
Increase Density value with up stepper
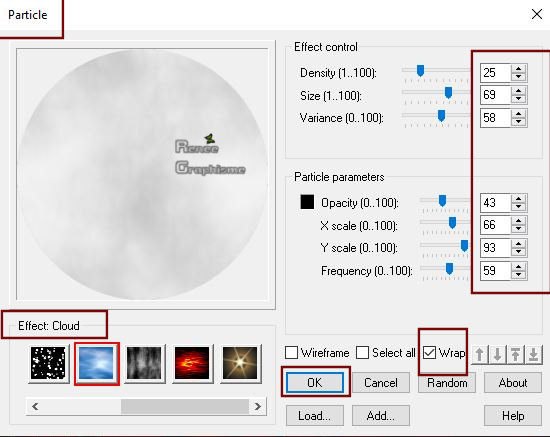pyautogui.click(x=519, y=69)
